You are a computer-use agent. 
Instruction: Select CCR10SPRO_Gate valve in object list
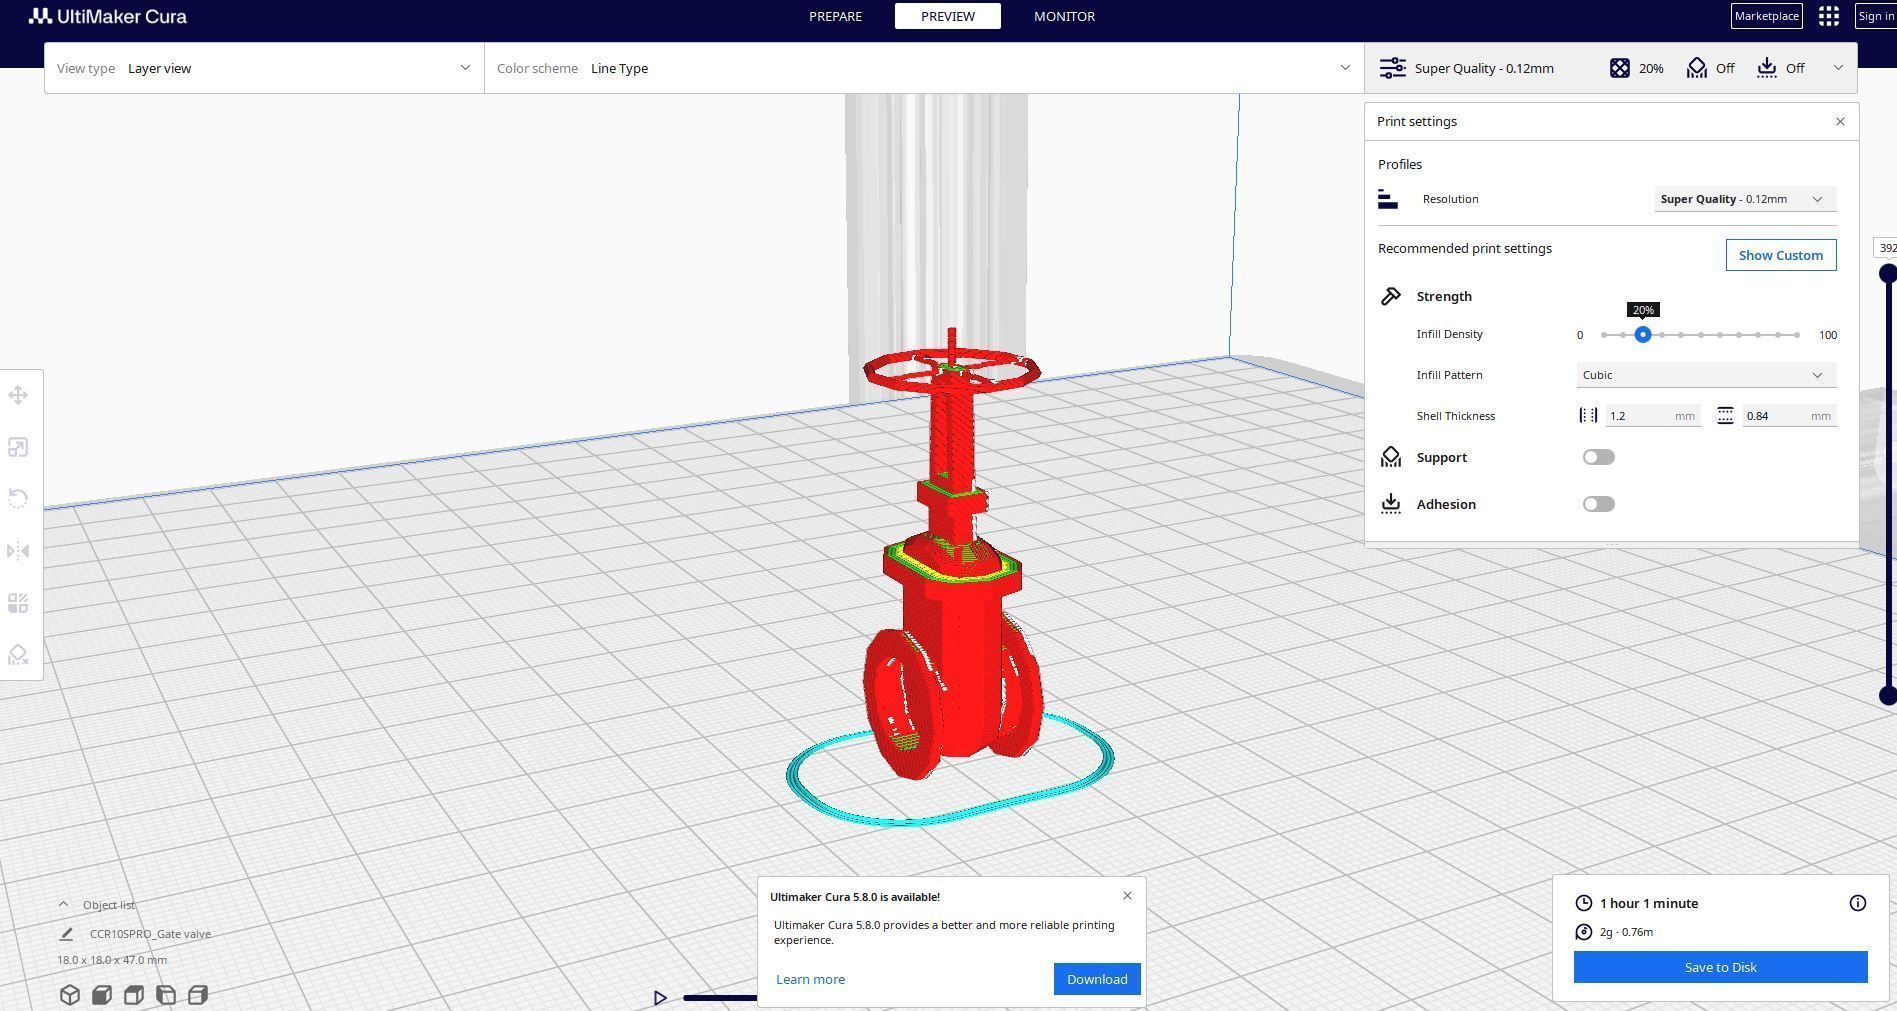[150, 934]
